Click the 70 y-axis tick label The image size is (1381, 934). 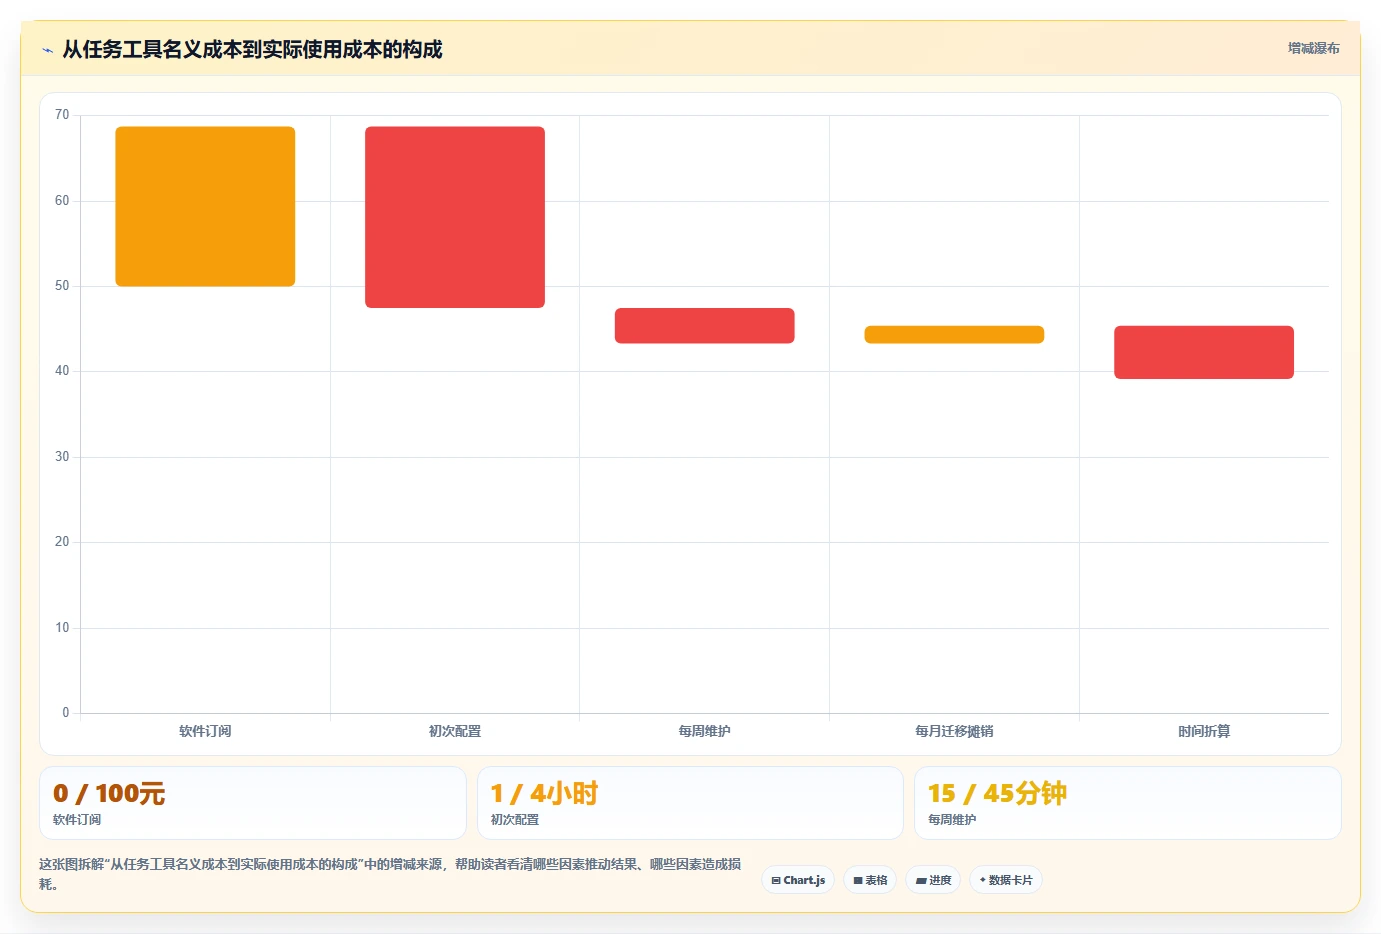pyautogui.click(x=62, y=115)
